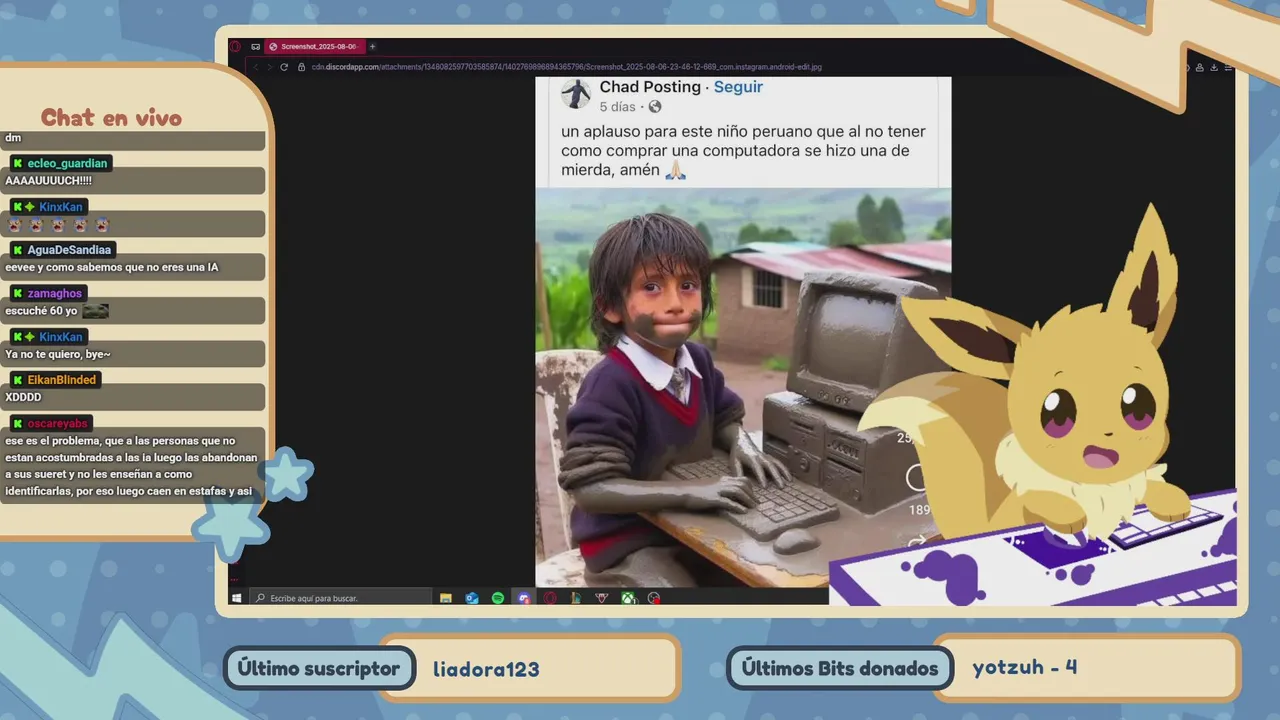Click username EikanBlinded in chat
Image resolution: width=1280 pixels, height=720 pixels.
62,380
